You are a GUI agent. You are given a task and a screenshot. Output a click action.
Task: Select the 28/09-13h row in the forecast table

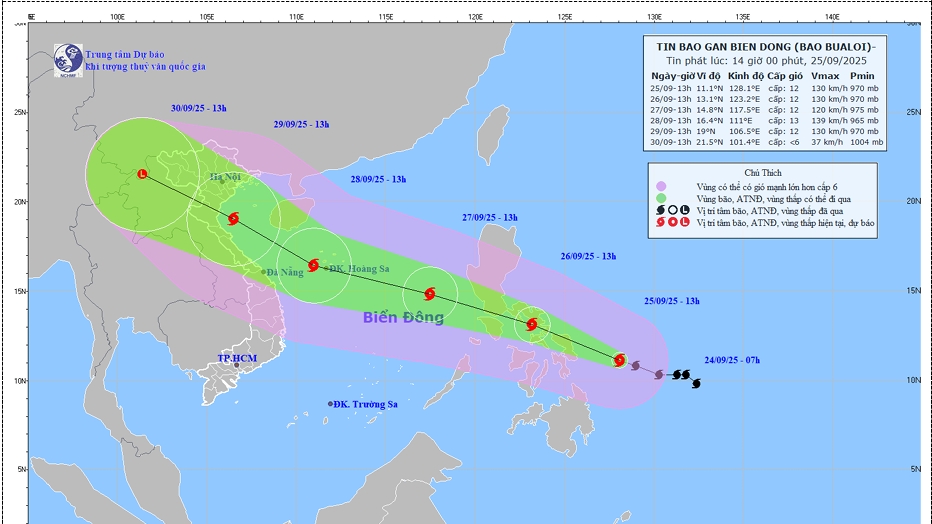point(767,118)
